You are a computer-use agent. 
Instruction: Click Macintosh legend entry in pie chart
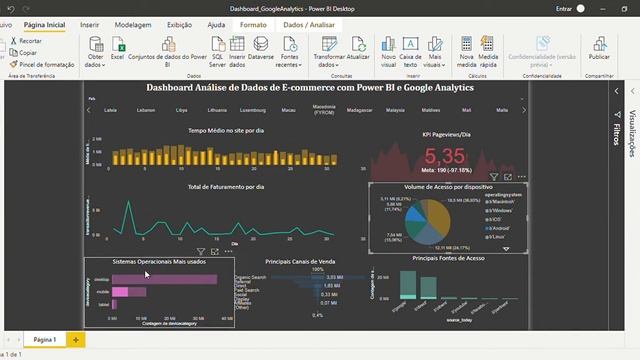point(500,202)
